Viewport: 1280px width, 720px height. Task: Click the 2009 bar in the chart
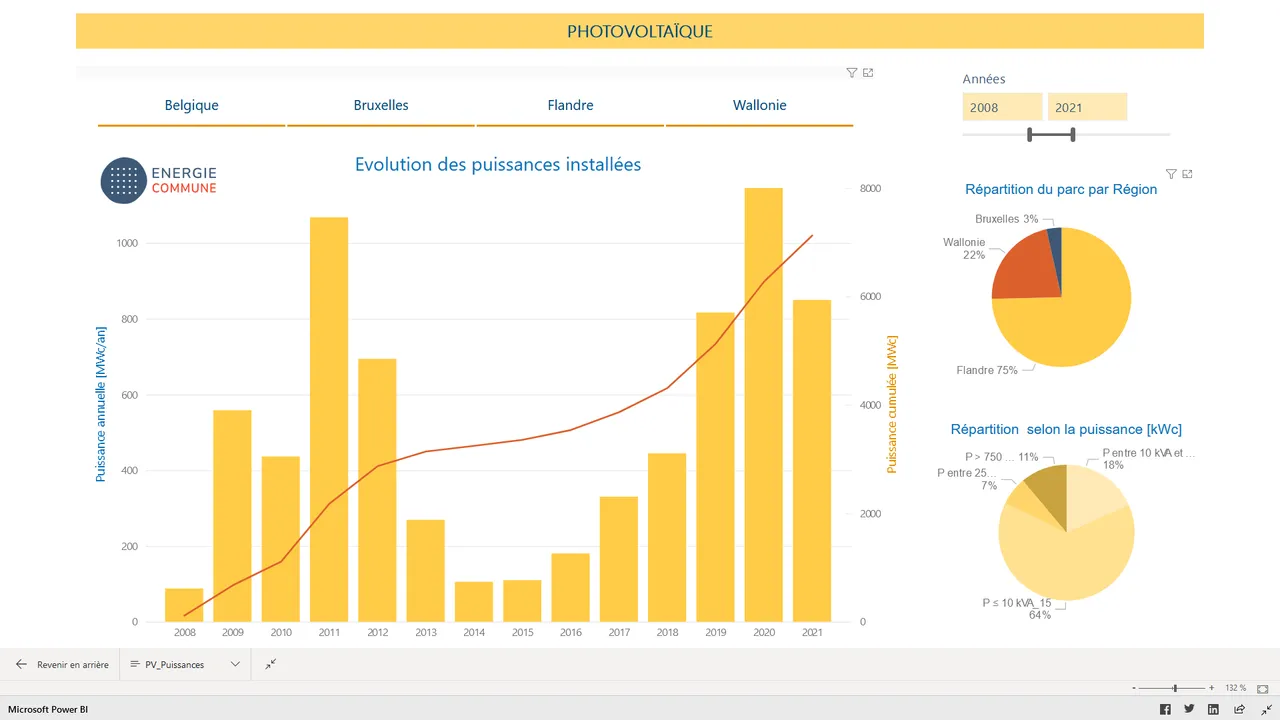pos(232,516)
